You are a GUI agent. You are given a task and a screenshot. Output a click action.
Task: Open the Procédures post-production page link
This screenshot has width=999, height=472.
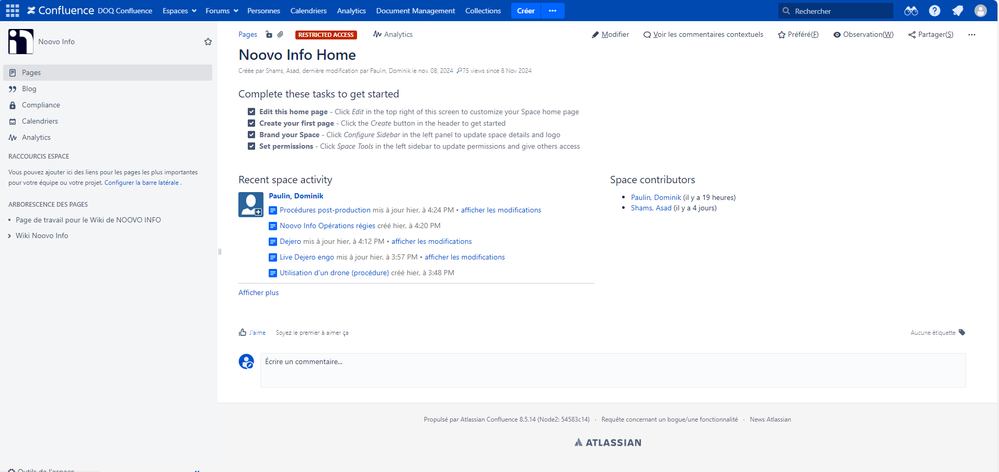[325, 210]
